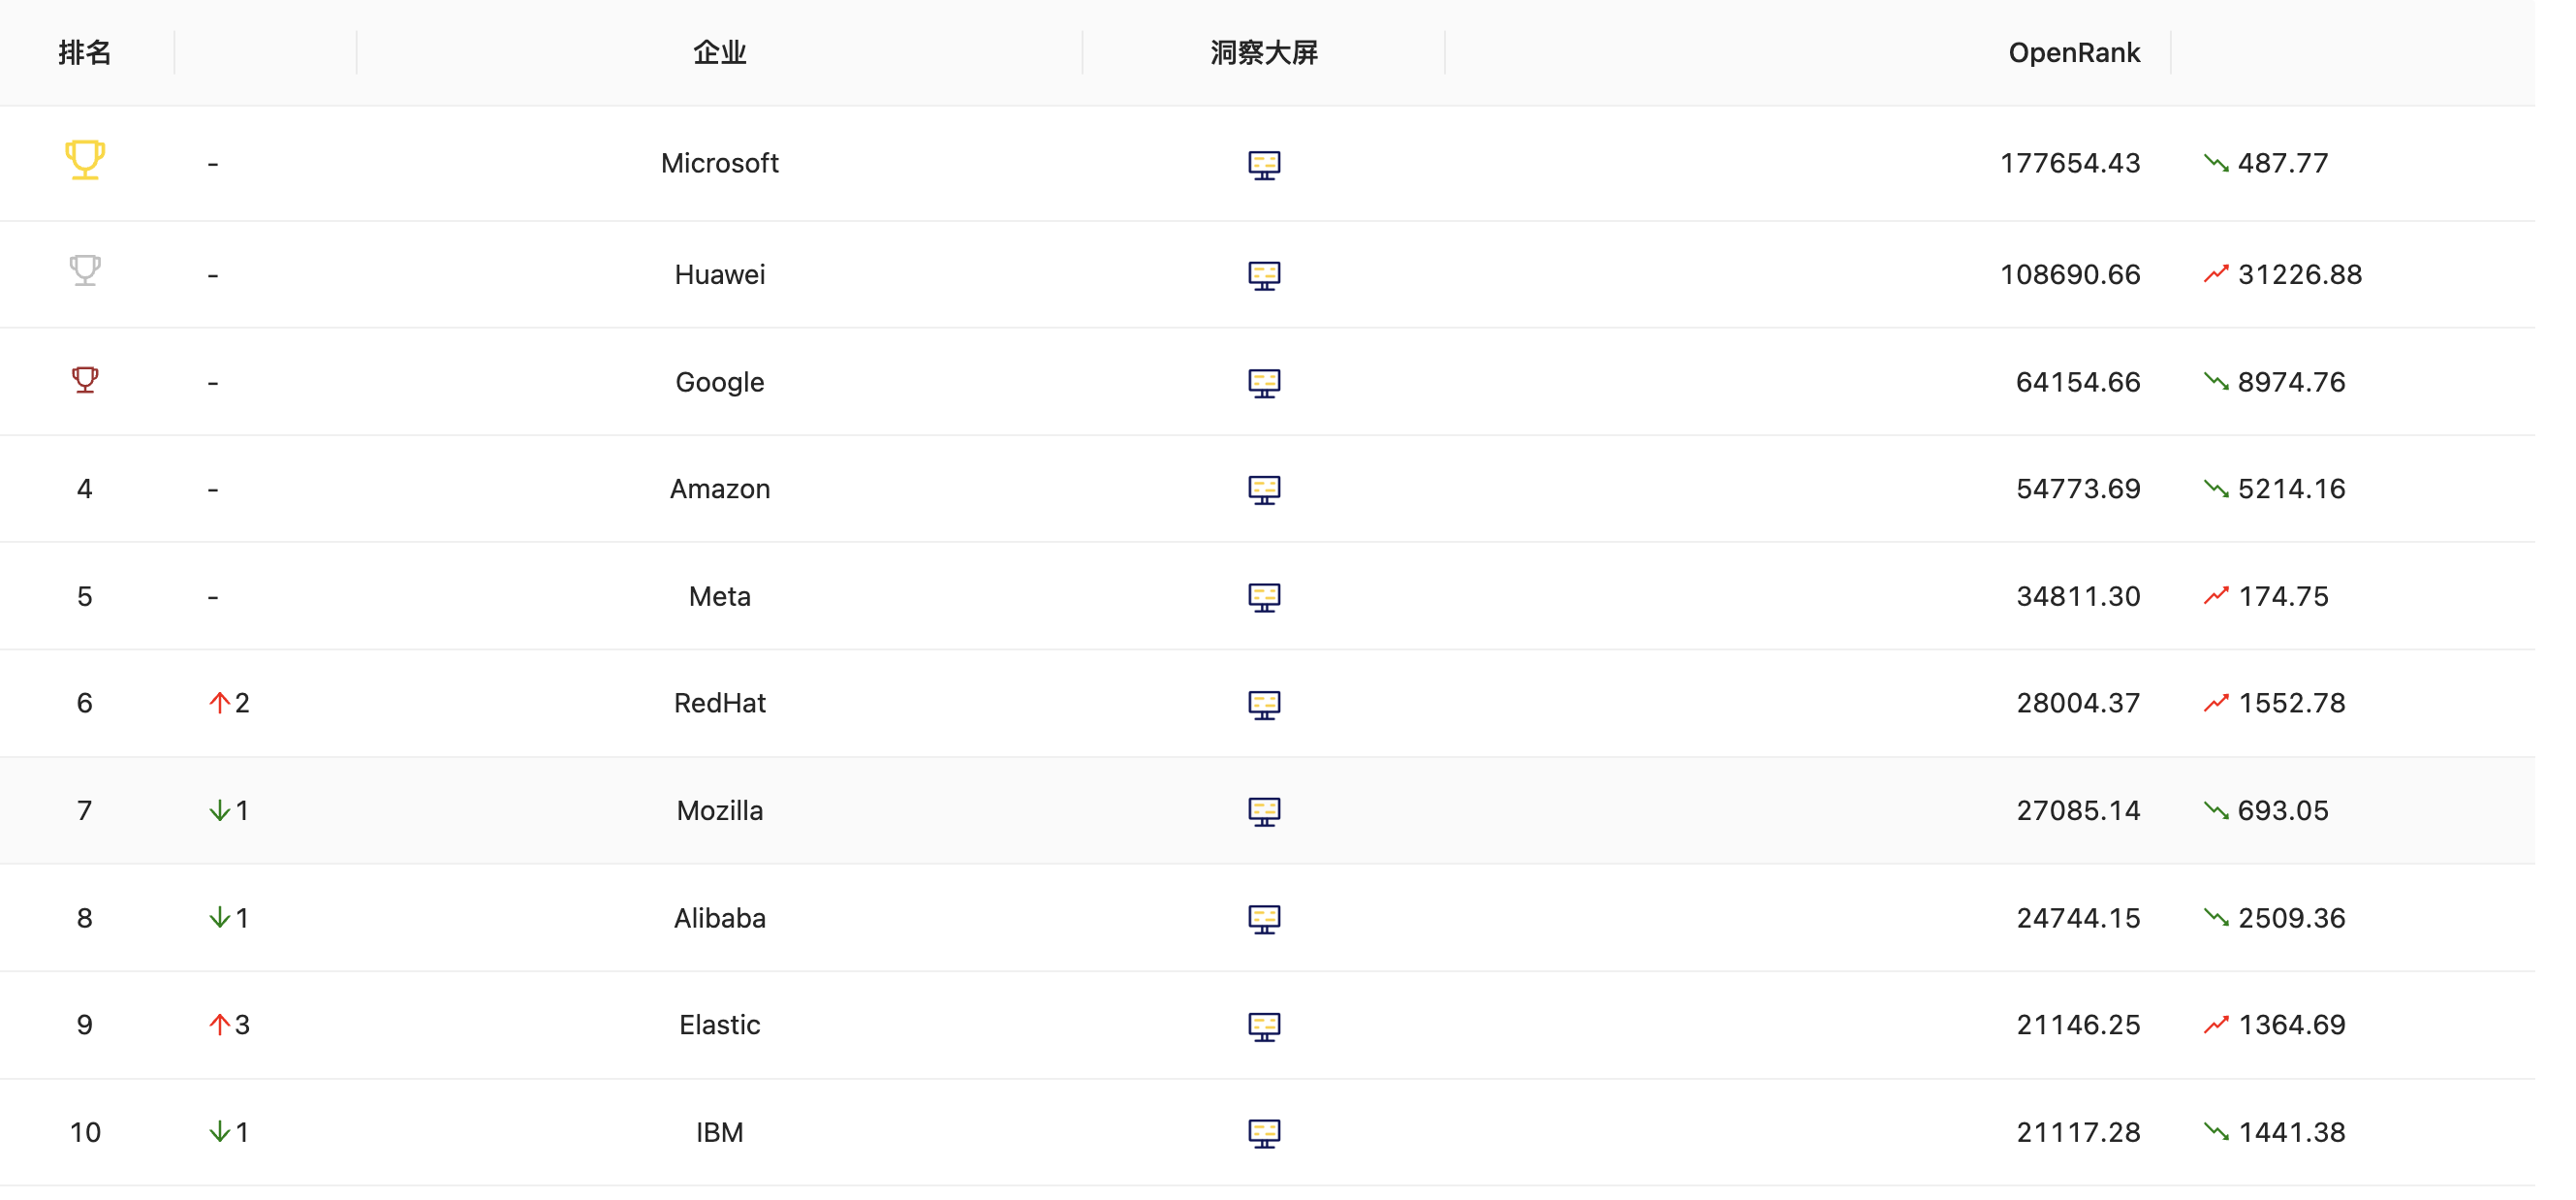Click Amazon's insight dashboard monitor icon
Viewport: 2576px width, 1200px height.
[x=1264, y=490]
